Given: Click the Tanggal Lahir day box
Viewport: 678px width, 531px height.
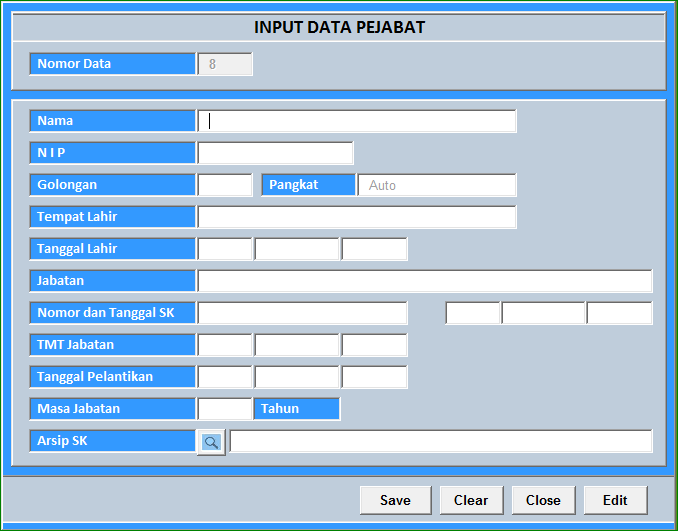Looking at the screenshot, I should click(225, 249).
